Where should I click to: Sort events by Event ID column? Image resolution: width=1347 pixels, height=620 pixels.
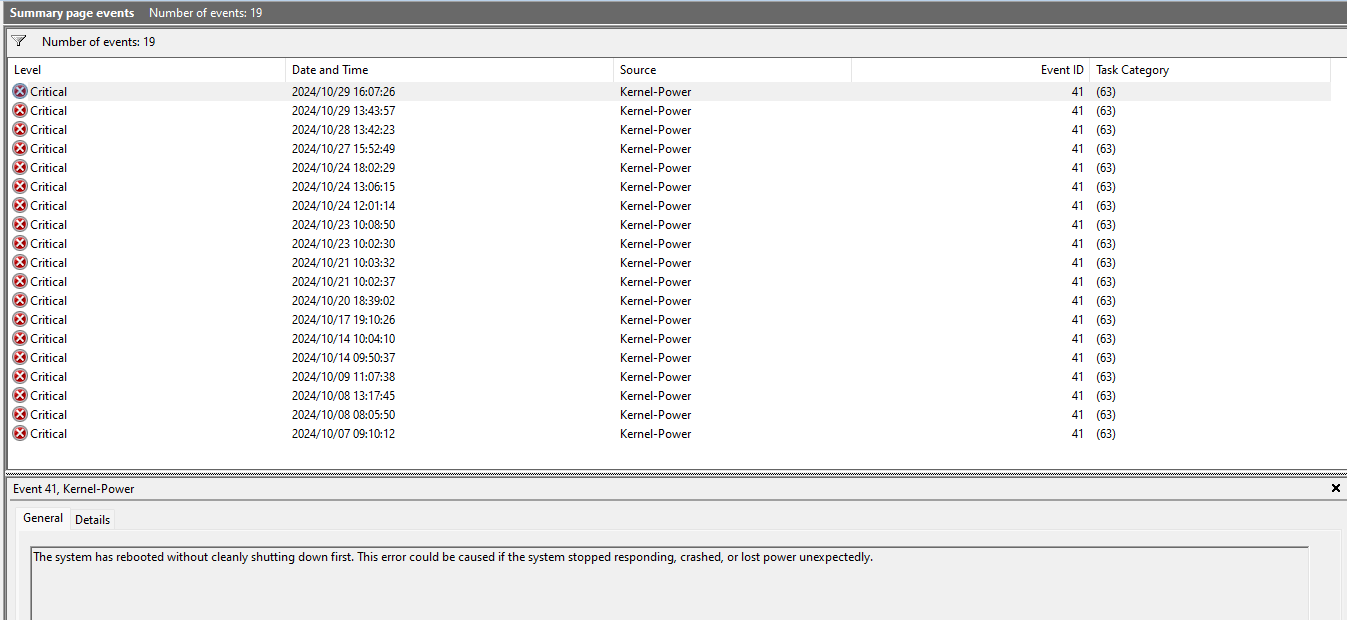pos(1063,69)
